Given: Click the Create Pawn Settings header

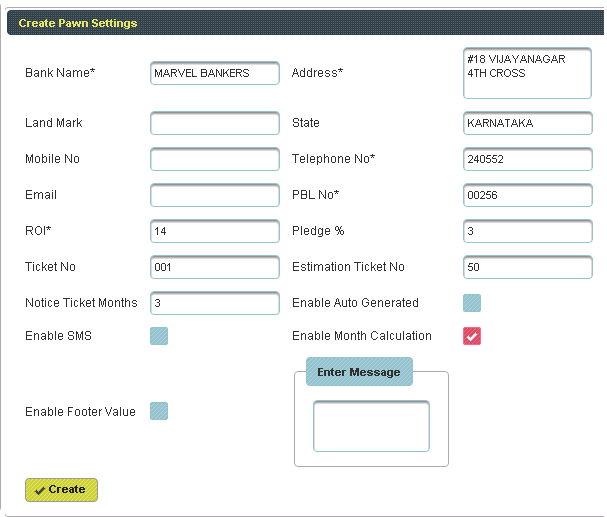Looking at the screenshot, I should [78, 23].
